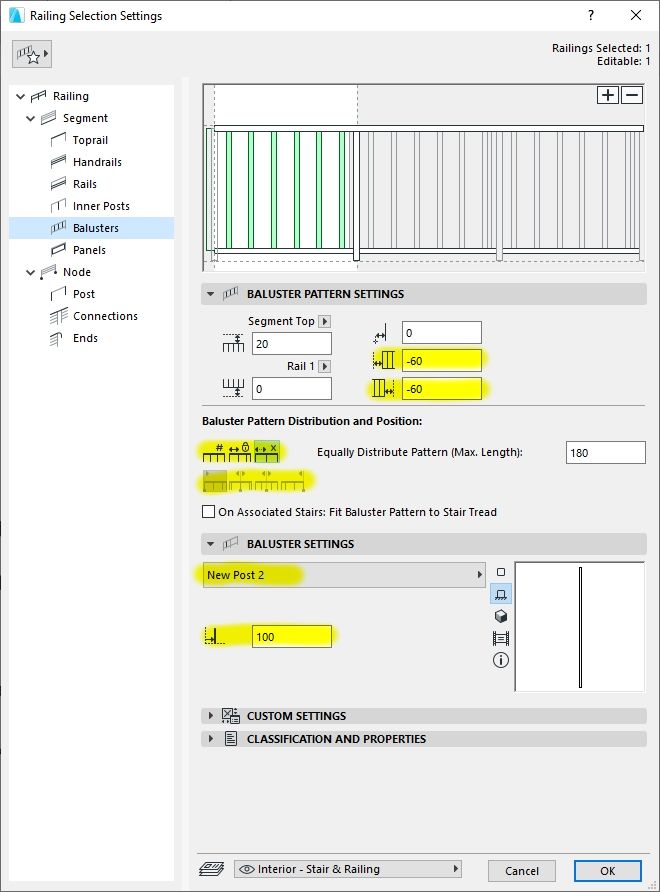Open Segment Top reference popup arrow
The image size is (660, 892).
coord(324,321)
